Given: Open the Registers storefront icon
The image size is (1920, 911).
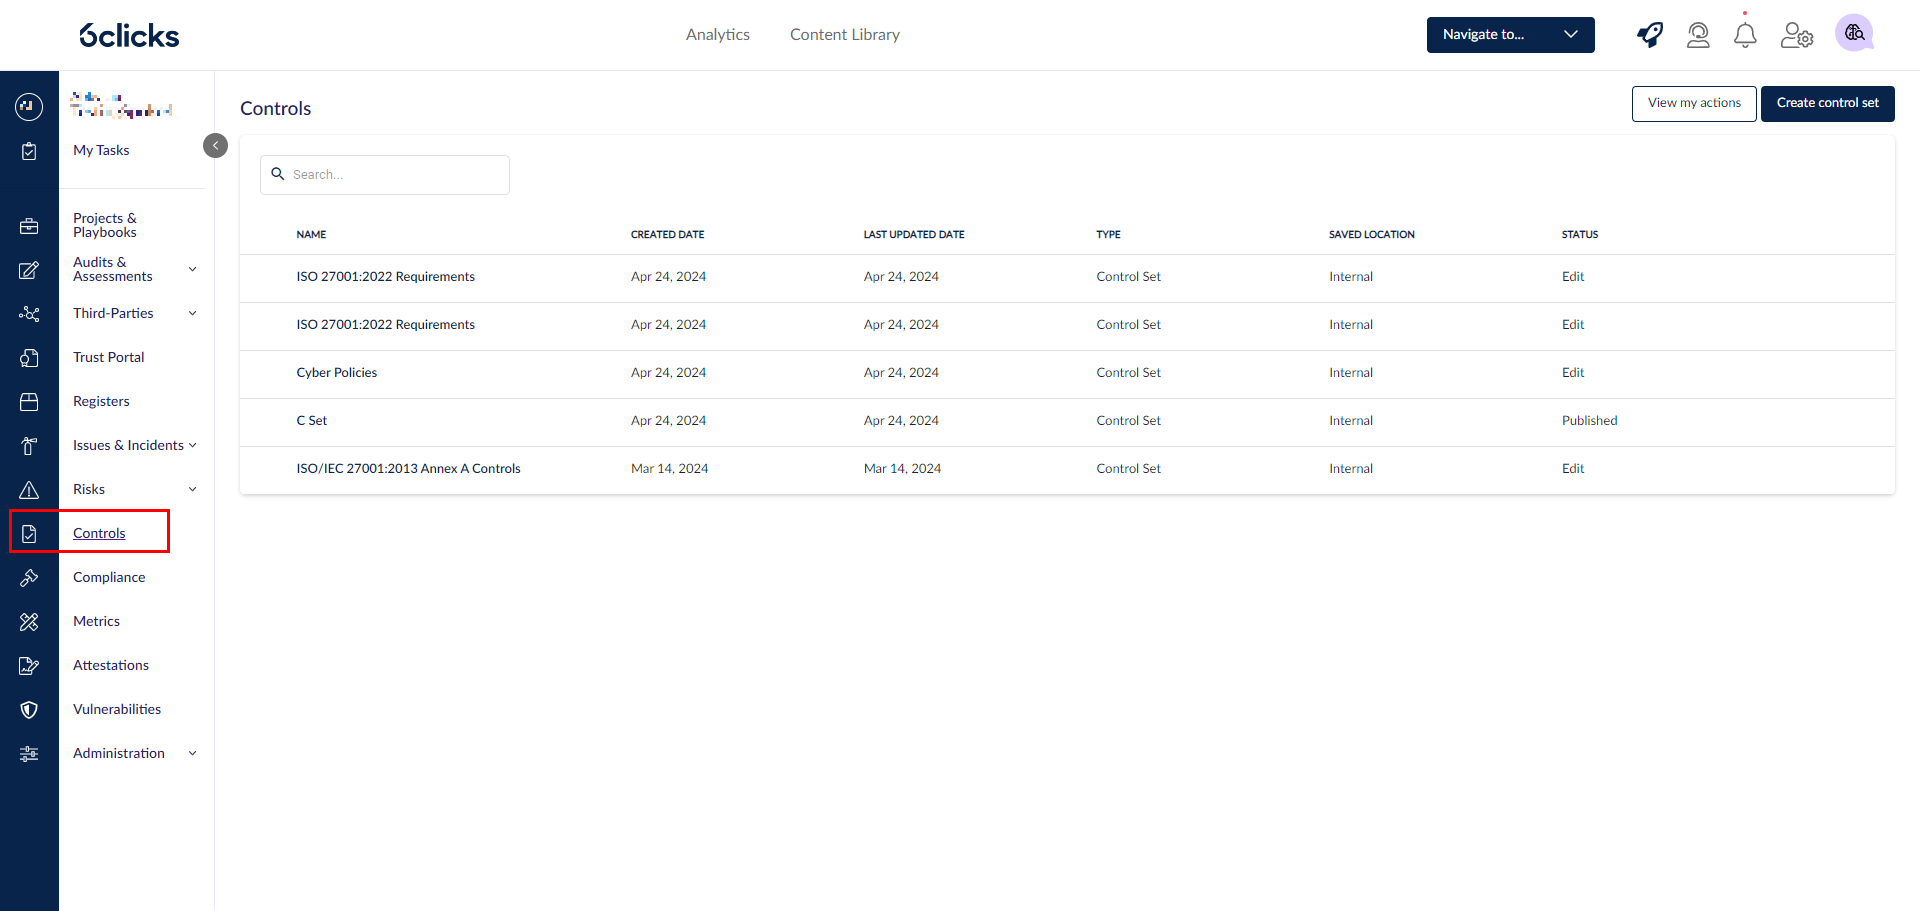Looking at the screenshot, I should coord(29,402).
